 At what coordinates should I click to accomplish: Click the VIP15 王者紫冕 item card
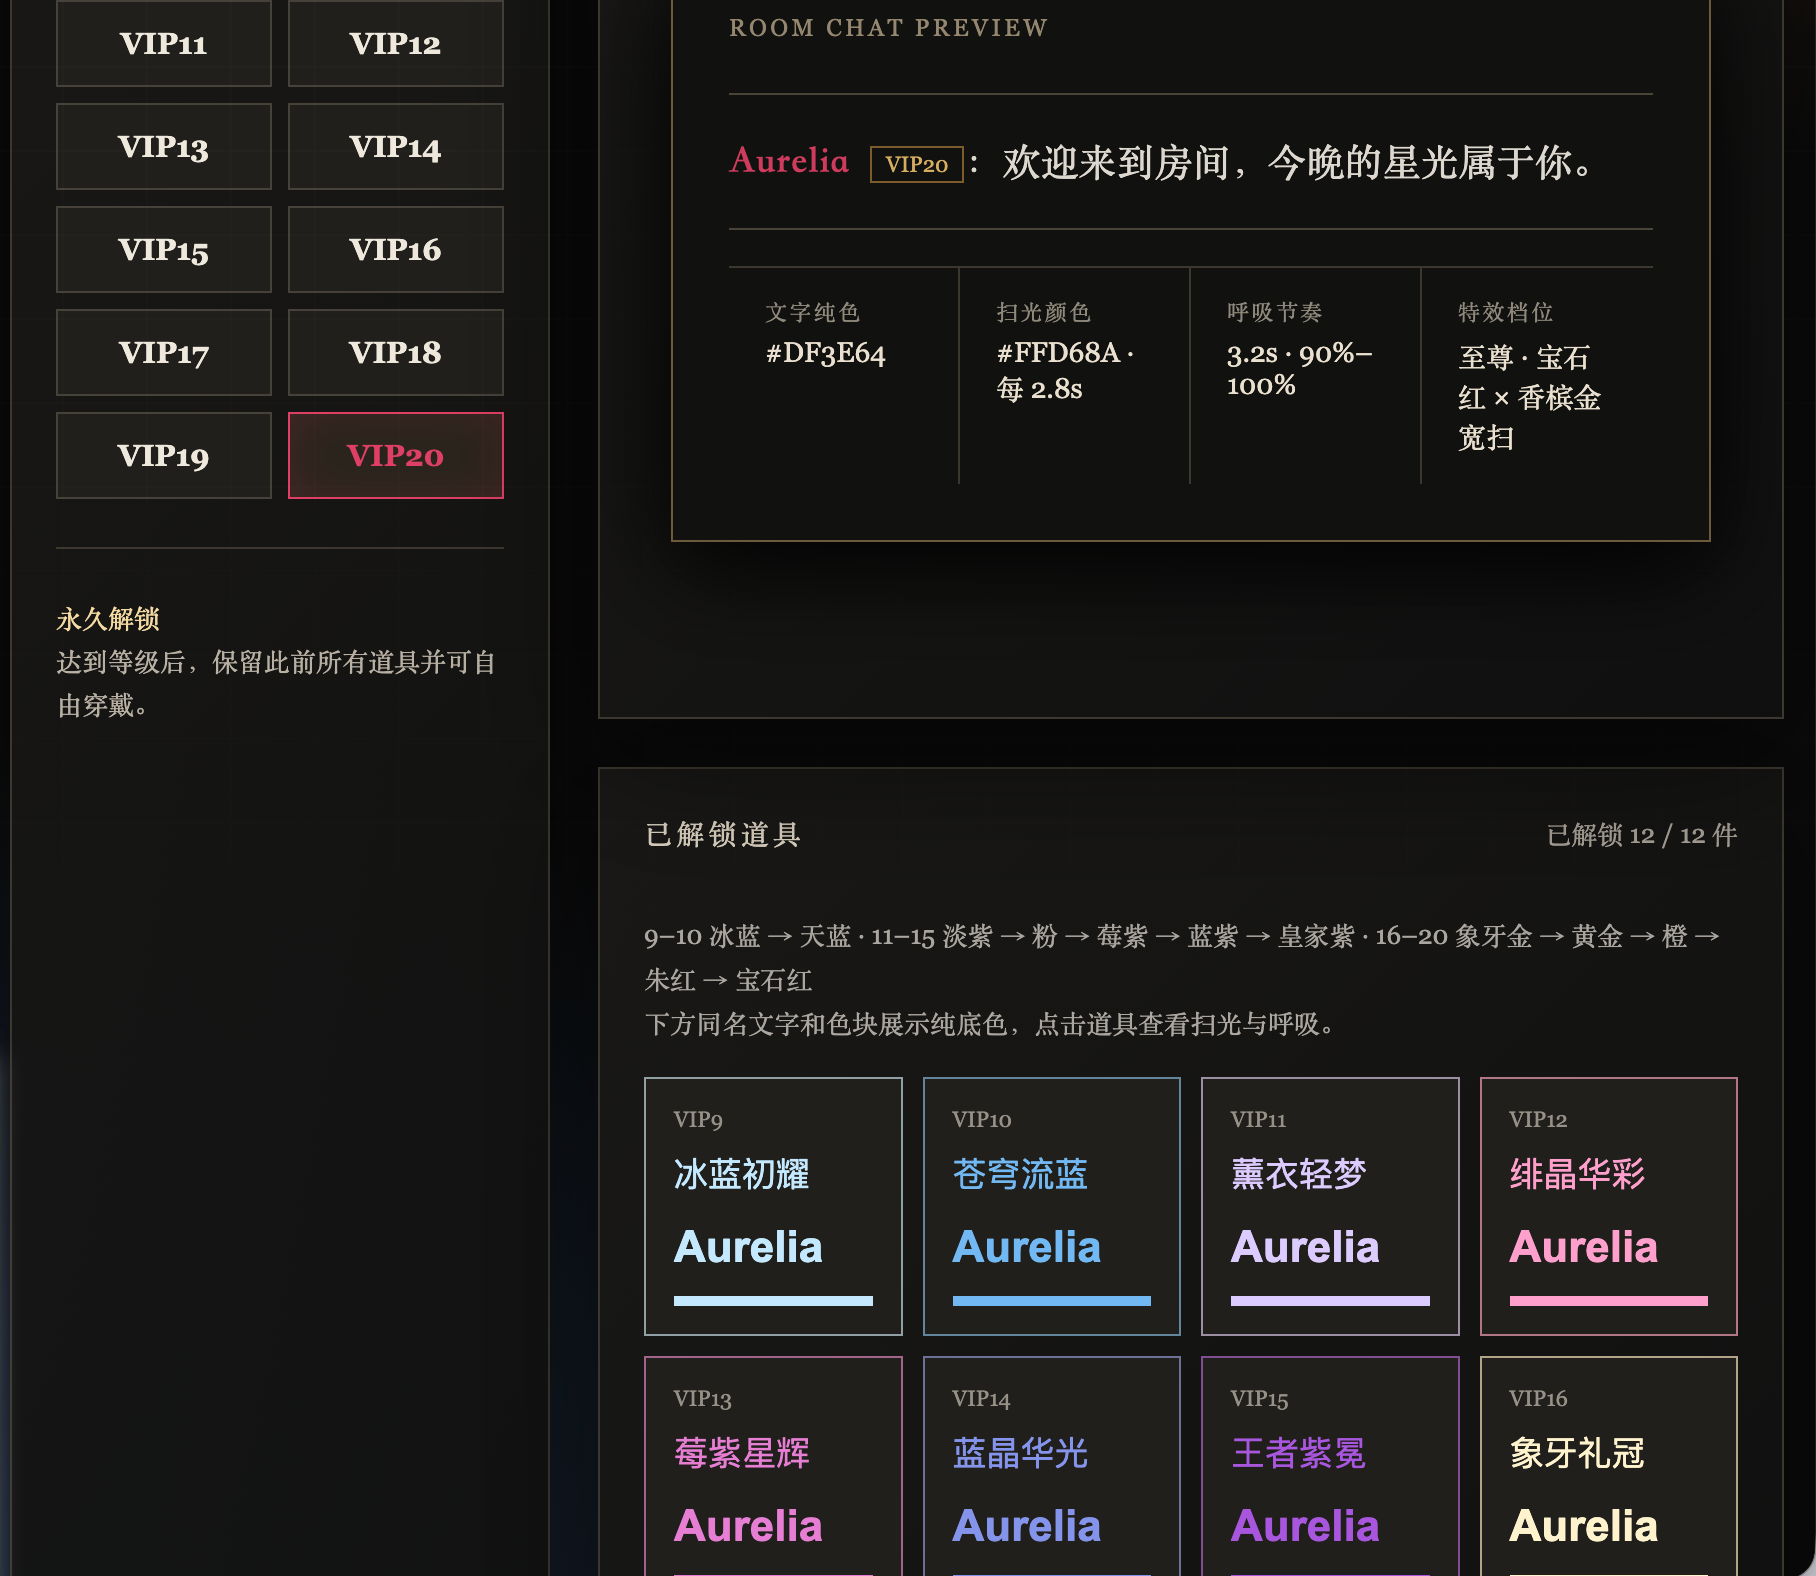[1330, 1466]
